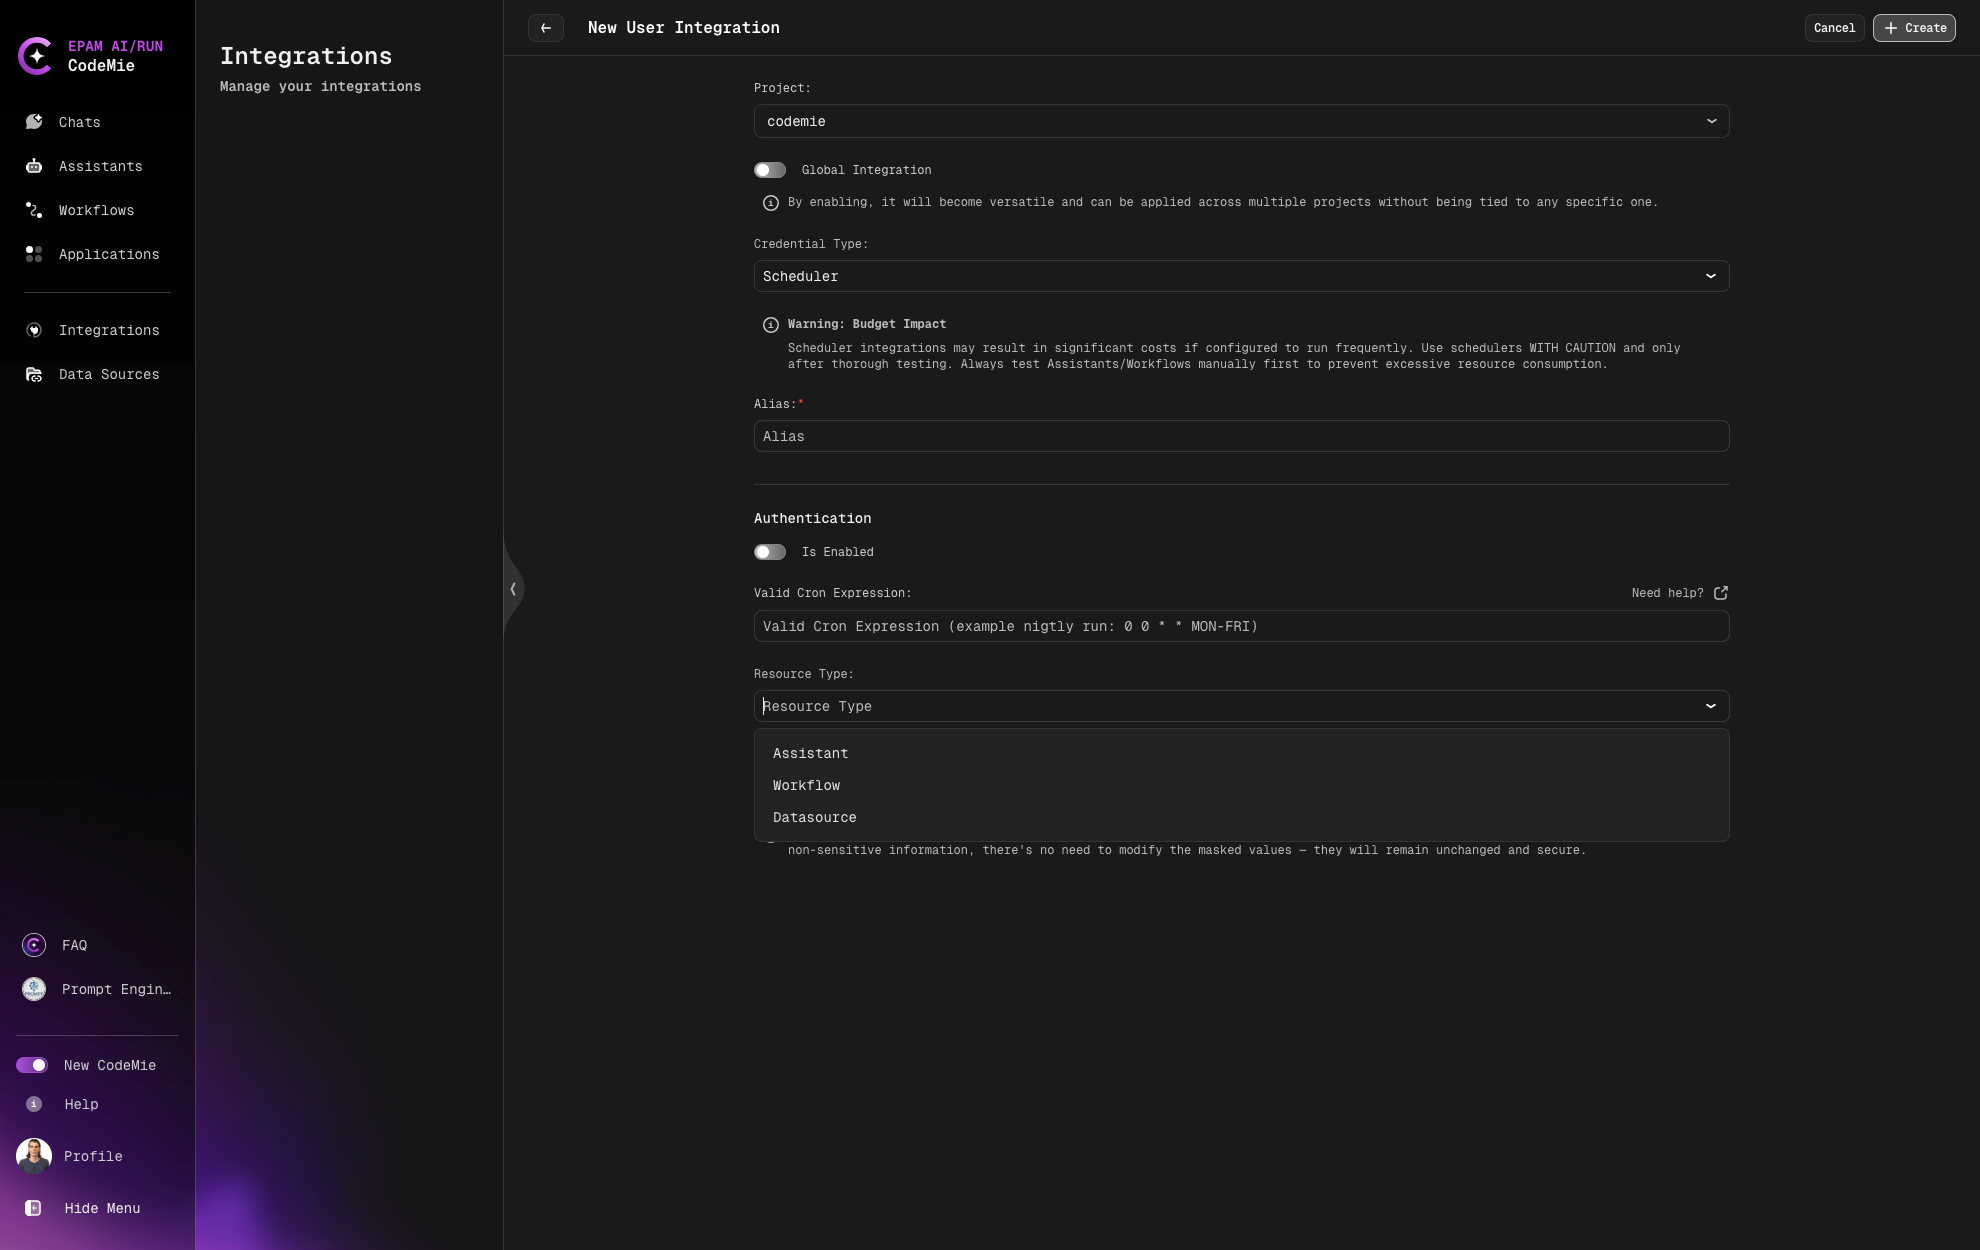
Task: Switch off the New CodeMie toggle
Action: [33, 1065]
